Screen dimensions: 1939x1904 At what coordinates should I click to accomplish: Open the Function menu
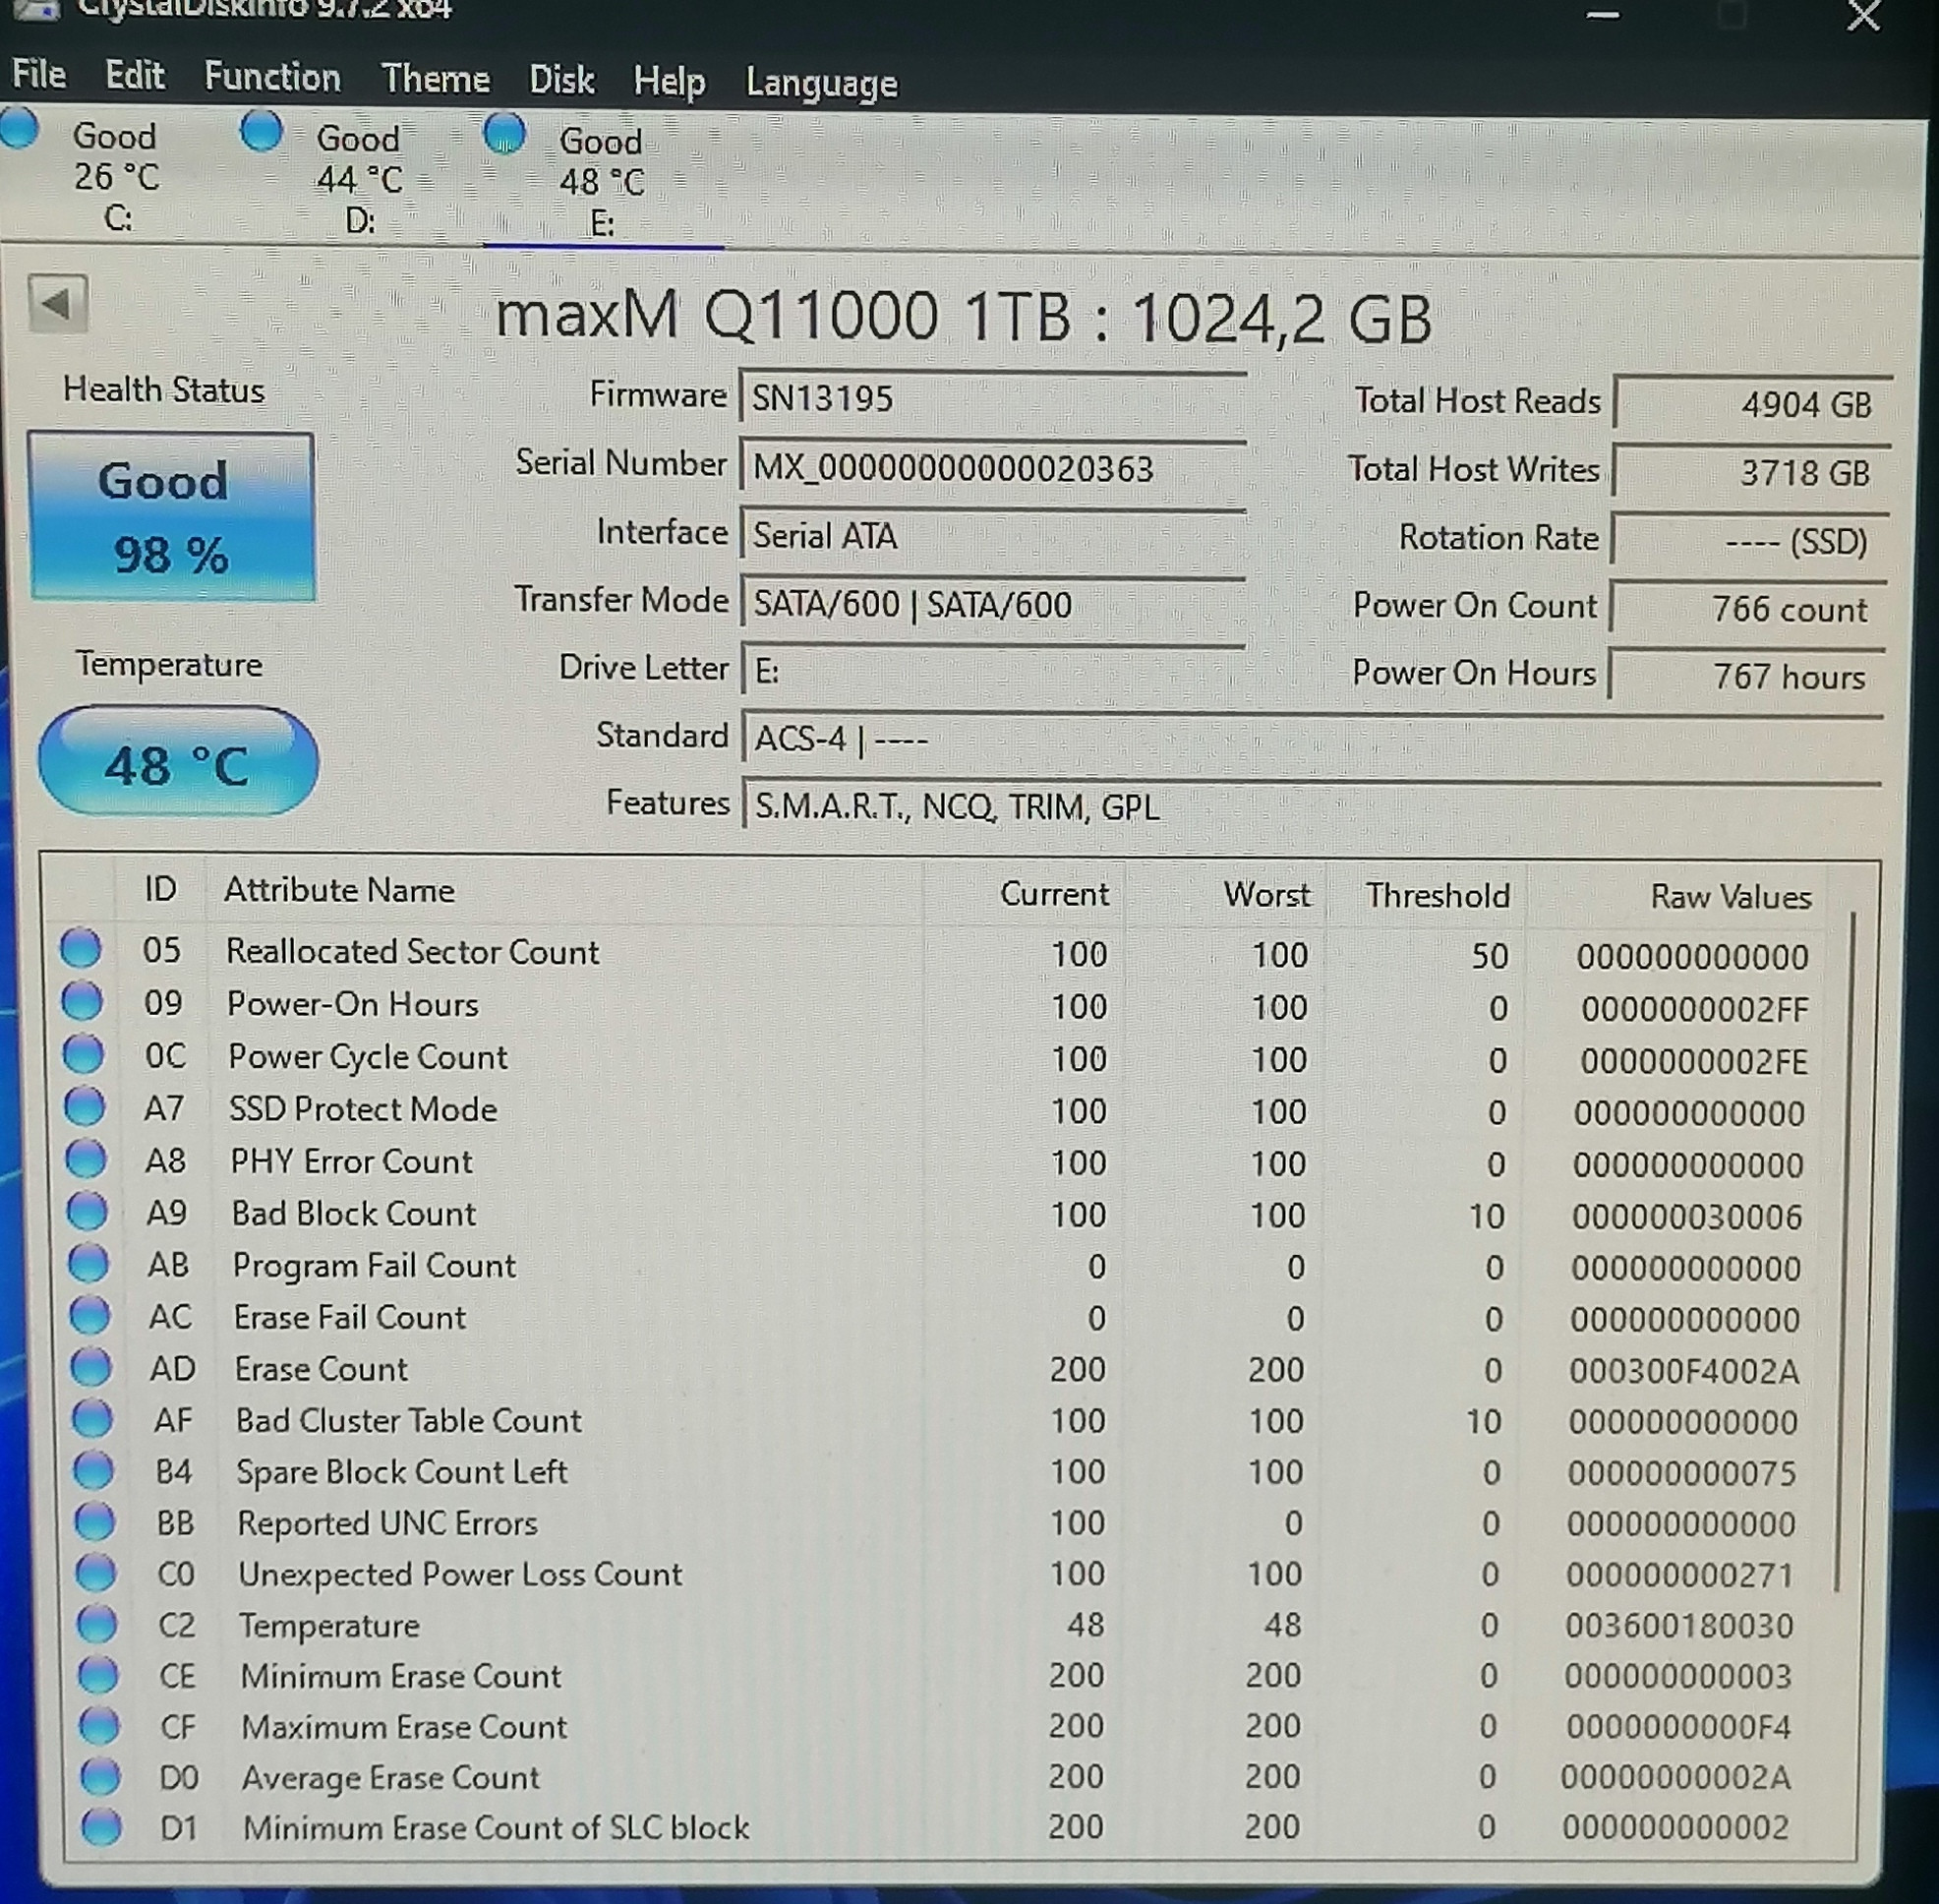click(x=272, y=77)
